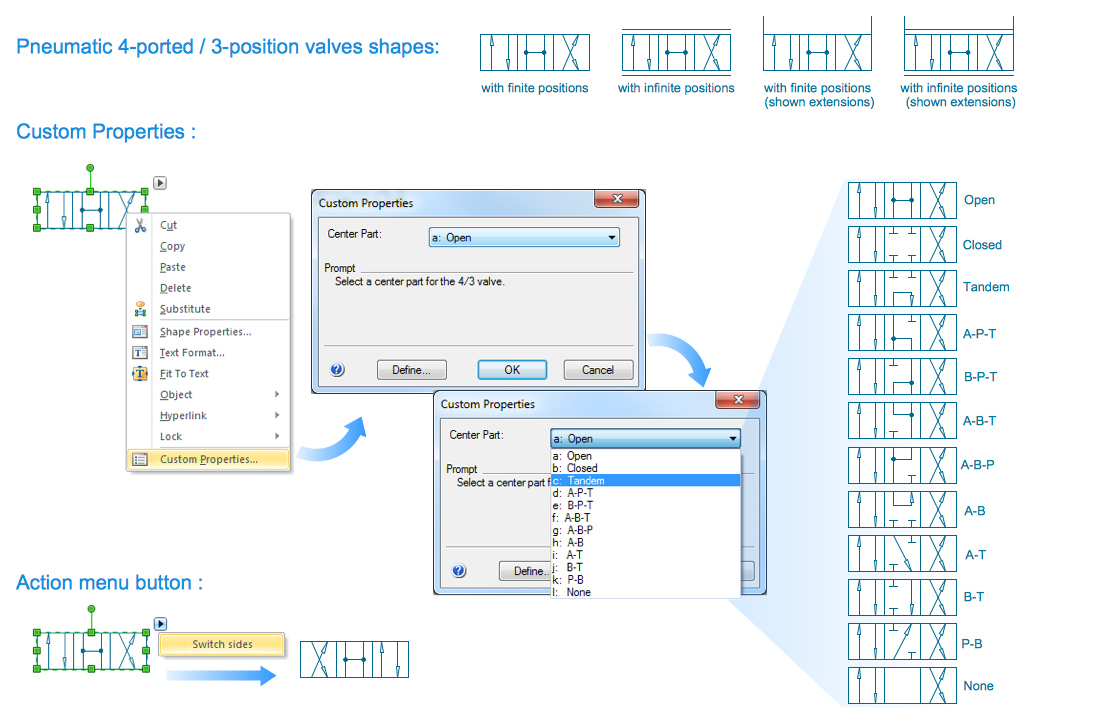Click the Closed center valve symbol
The height and width of the screenshot is (726, 1102).
pos(902,245)
